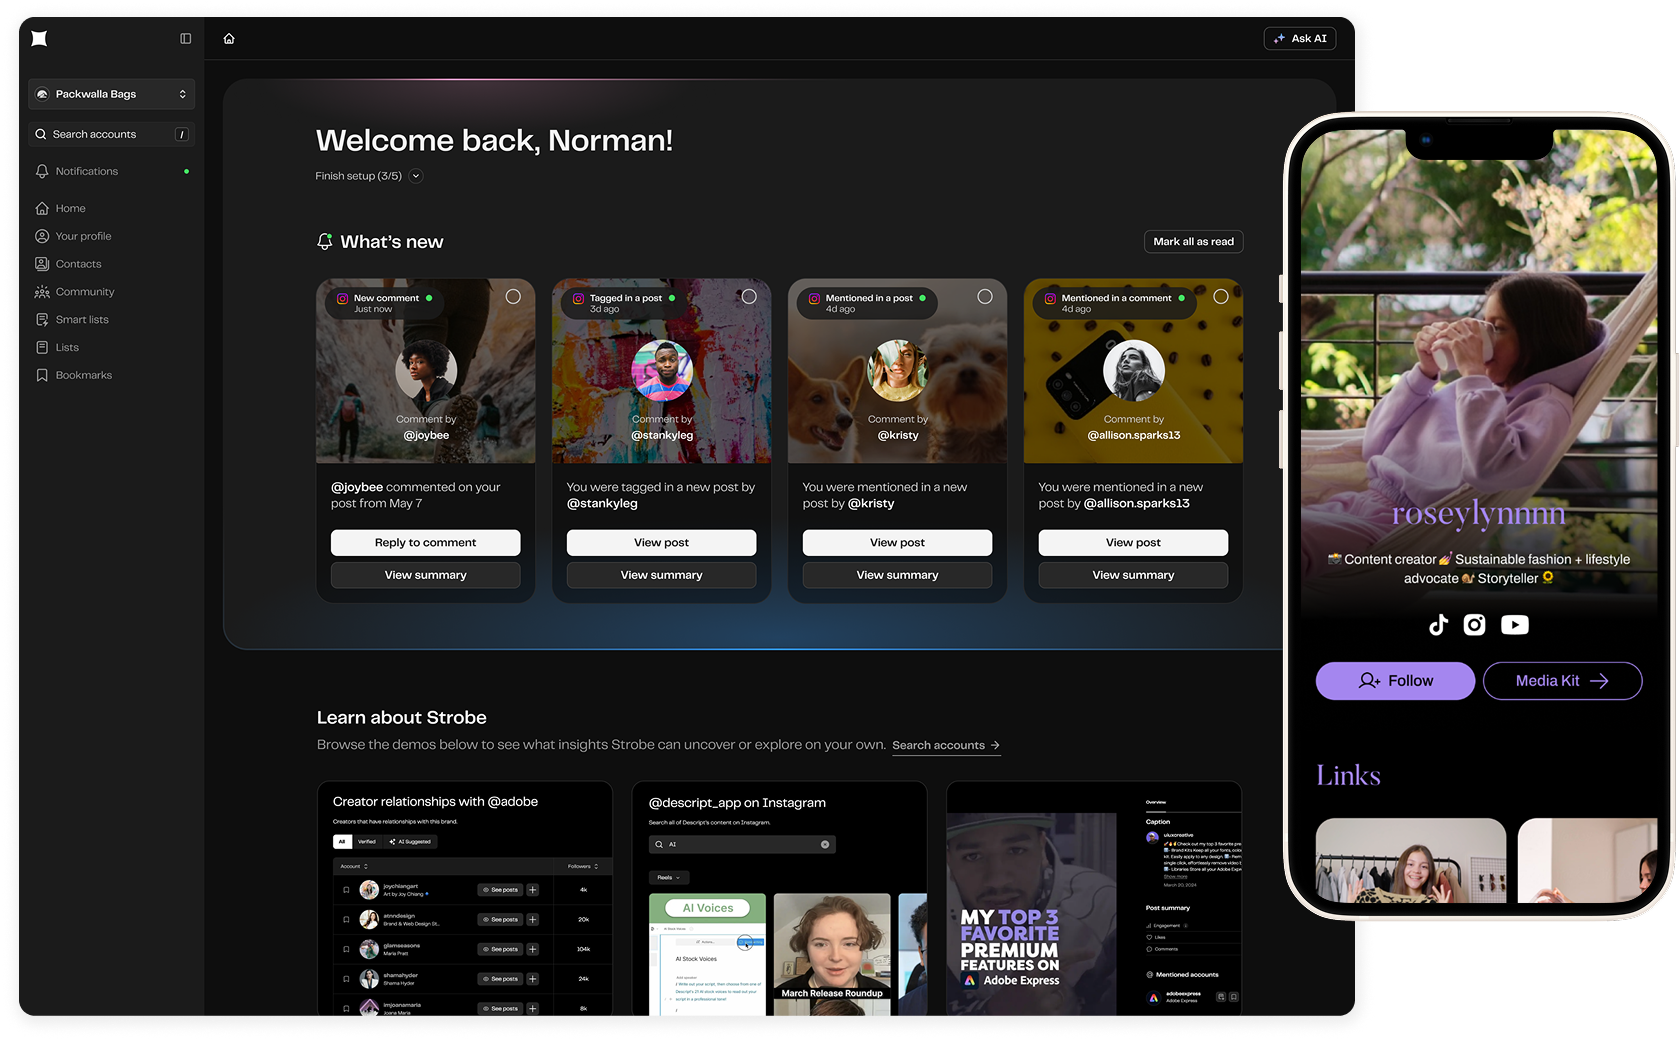This screenshot has height=1040, width=1680.
Task: Click the home breadcrumb icon
Action: point(229,39)
